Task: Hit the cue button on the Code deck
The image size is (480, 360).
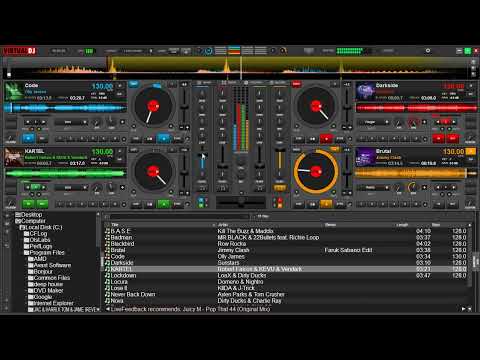Action: pos(42,138)
